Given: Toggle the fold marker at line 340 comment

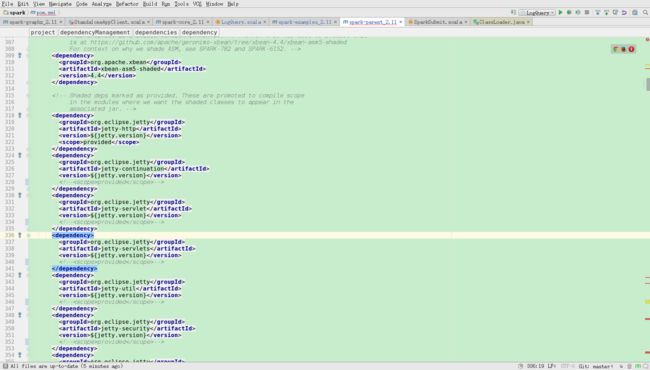Looking at the screenshot, I should pos(27,262).
